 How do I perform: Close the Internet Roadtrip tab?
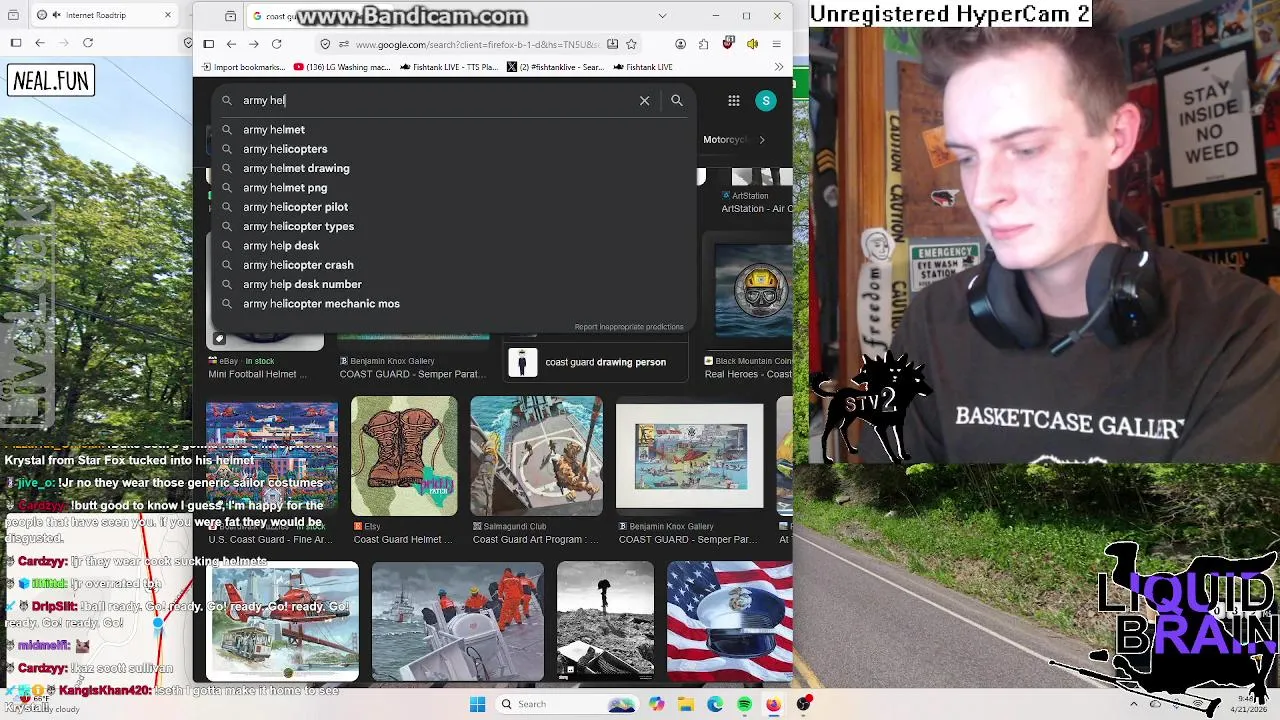168,15
